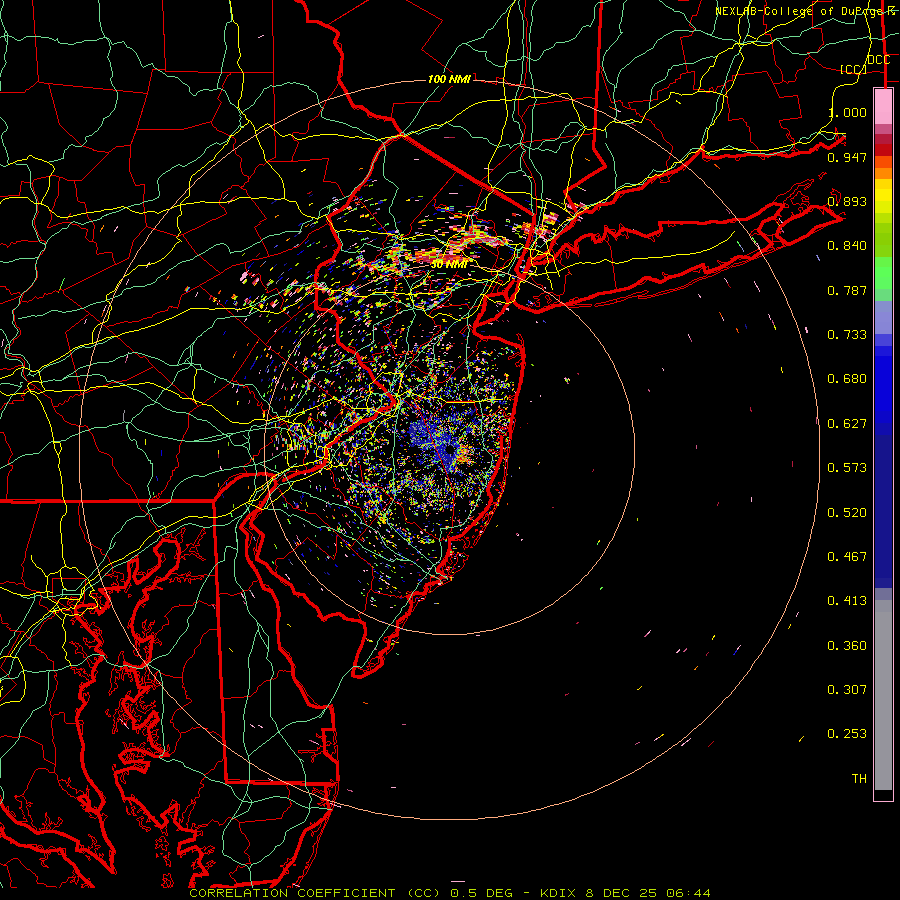Click the [CC] legend title

[x=853, y=69]
